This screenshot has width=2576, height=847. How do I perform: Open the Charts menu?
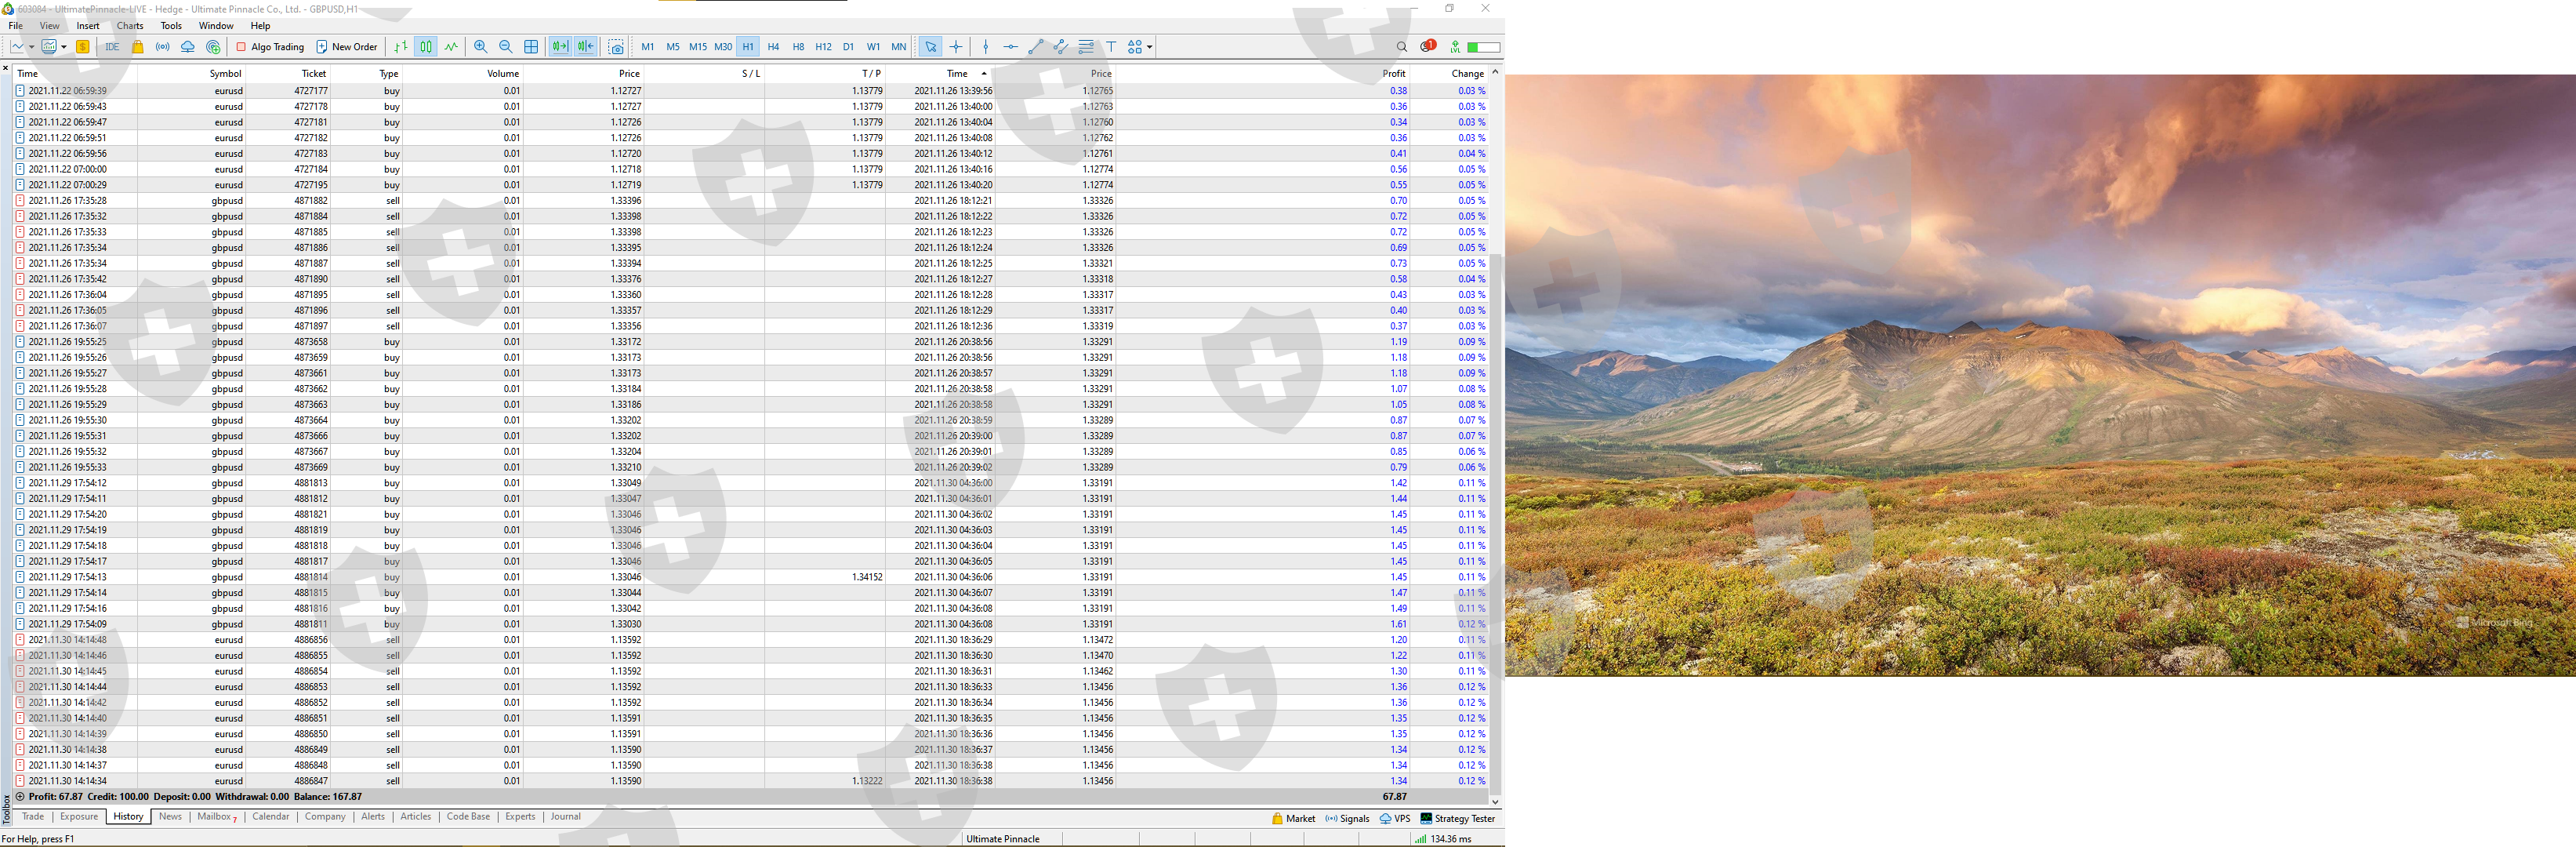[x=130, y=26]
